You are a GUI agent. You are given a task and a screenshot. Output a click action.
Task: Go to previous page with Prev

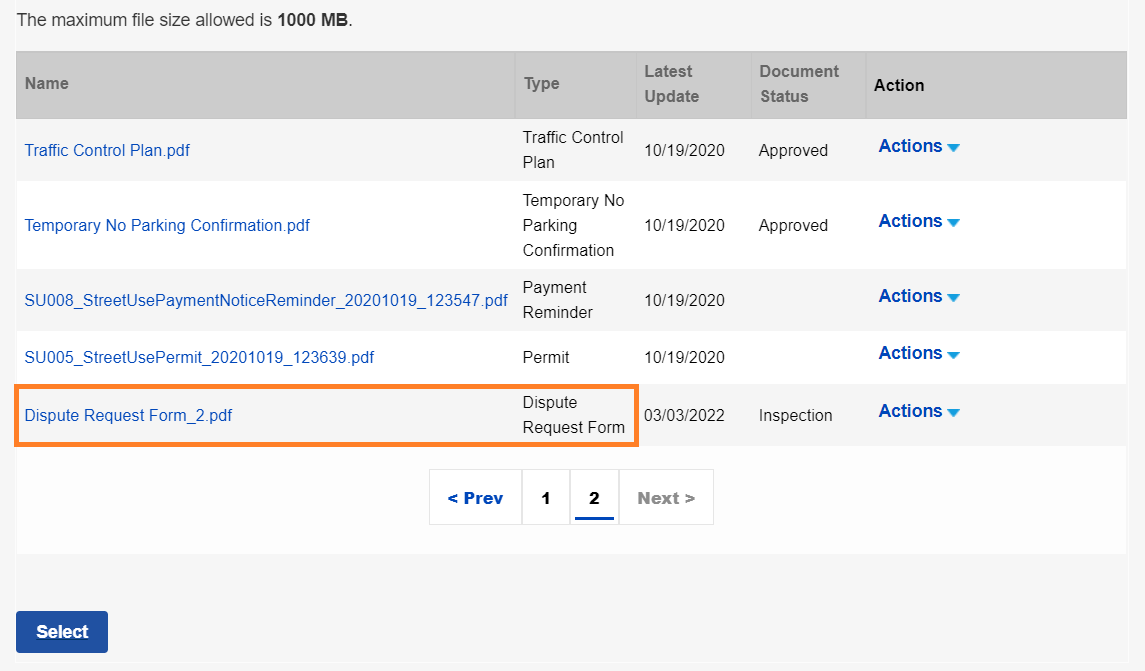coord(475,498)
